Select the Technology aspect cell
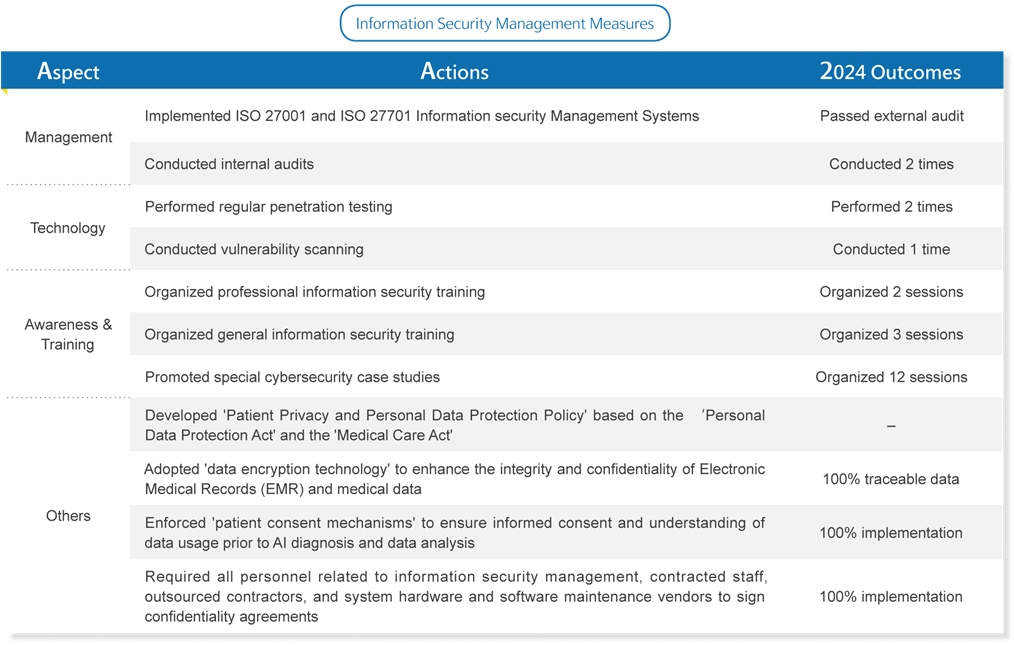The width and height of the screenshot is (1014, 645). click(68, 228)
